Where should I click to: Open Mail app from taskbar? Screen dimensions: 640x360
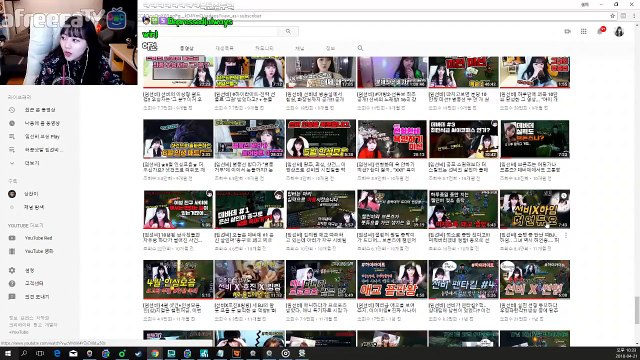[x=73, y=353]
